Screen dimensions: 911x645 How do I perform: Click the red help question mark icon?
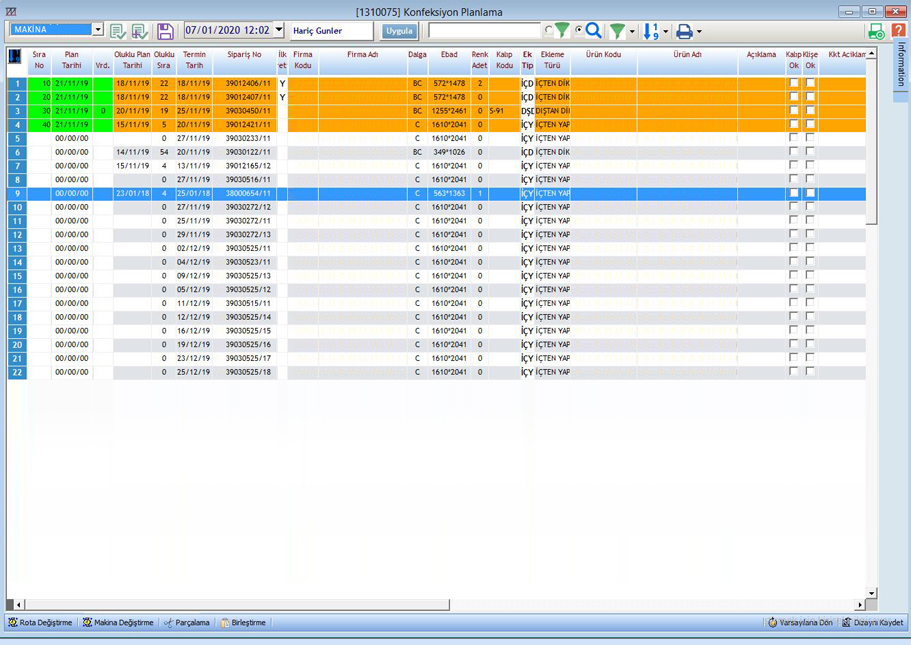click(x=898, y=32)
